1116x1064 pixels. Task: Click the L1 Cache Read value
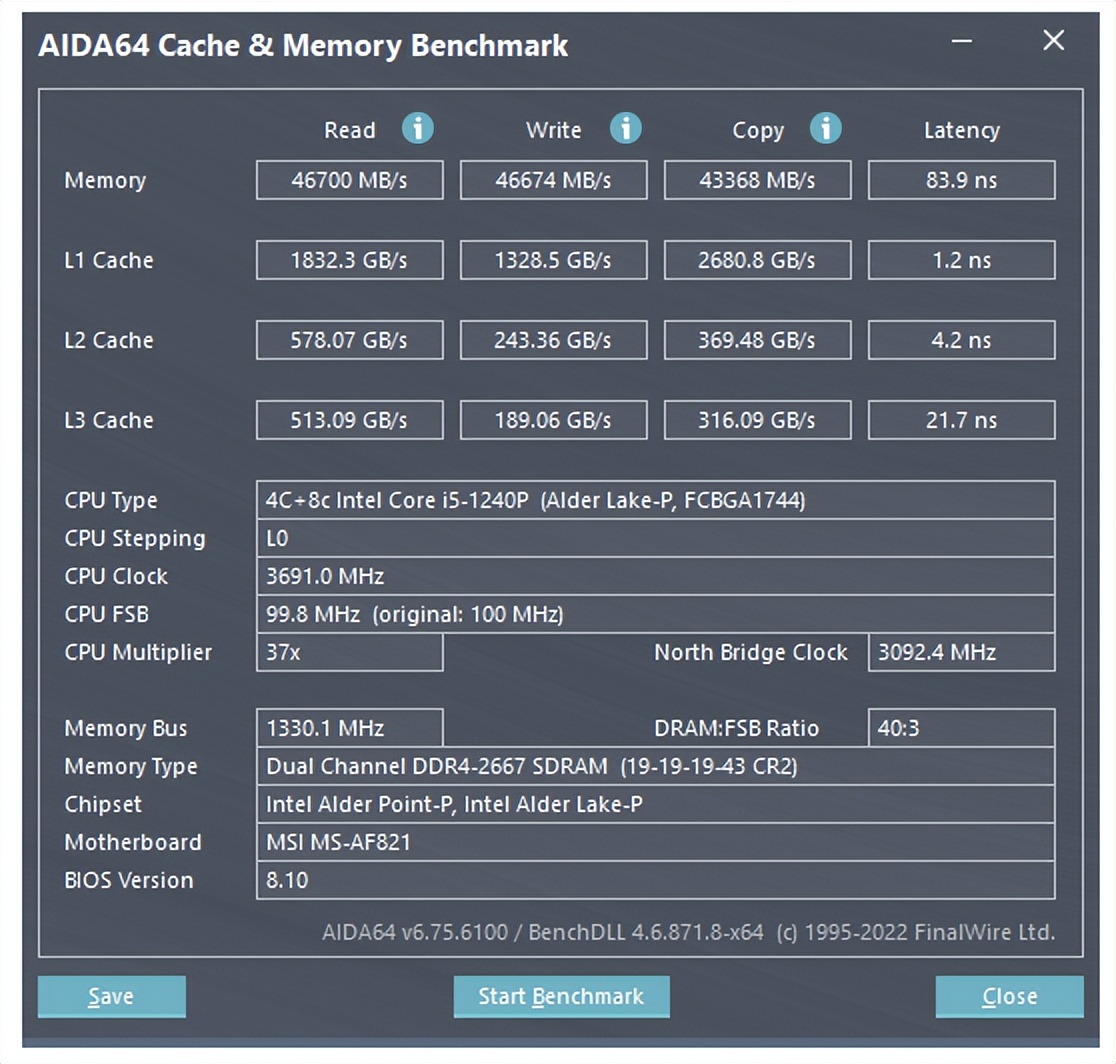pos(349,261)
